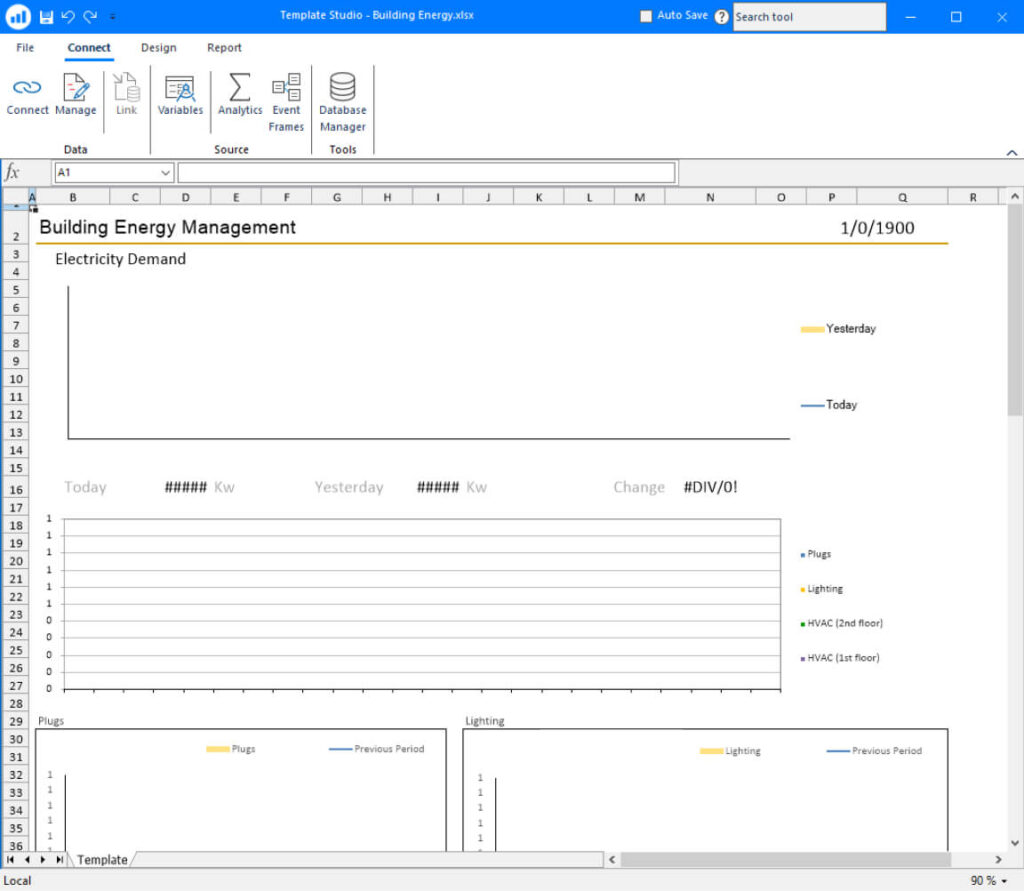The image size is (1024, 891).
Task: Switch to the Design ribbon tab
Action: pyautogui.click(x=158, y=48)
